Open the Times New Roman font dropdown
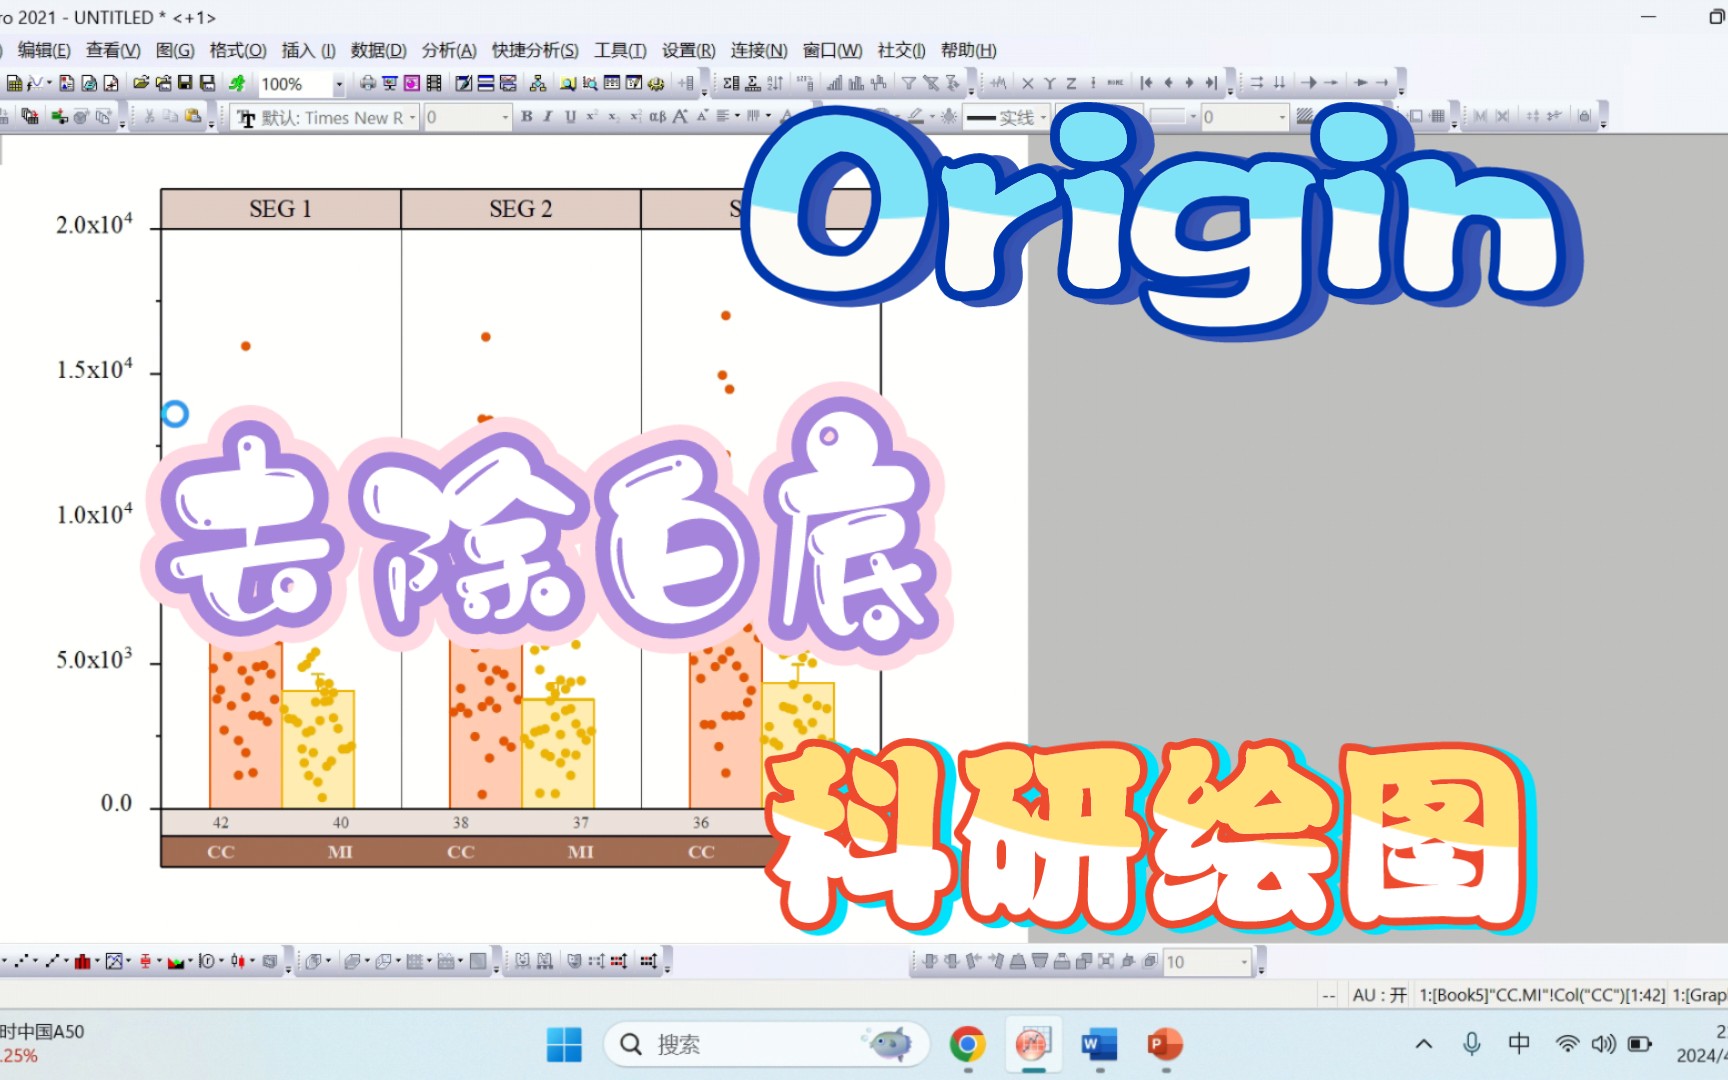1728x1080 pixels. (x=412, y=117)
